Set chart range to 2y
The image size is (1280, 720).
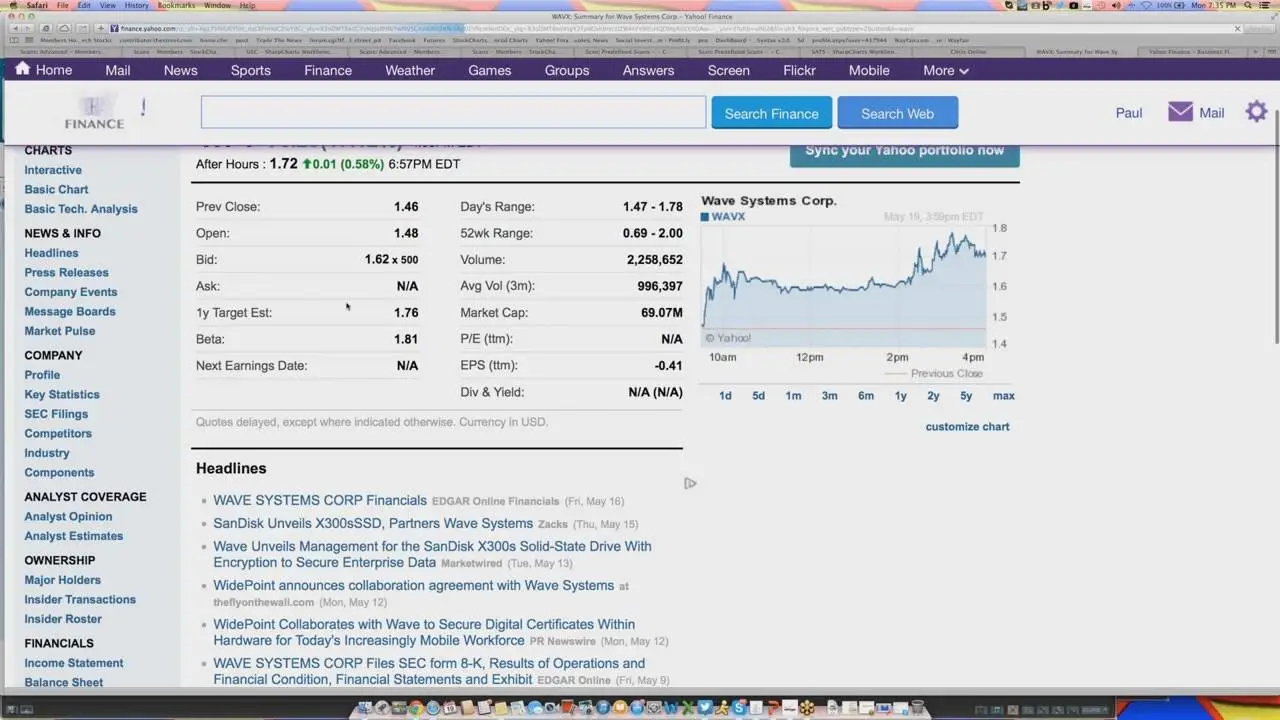(933, 396)
